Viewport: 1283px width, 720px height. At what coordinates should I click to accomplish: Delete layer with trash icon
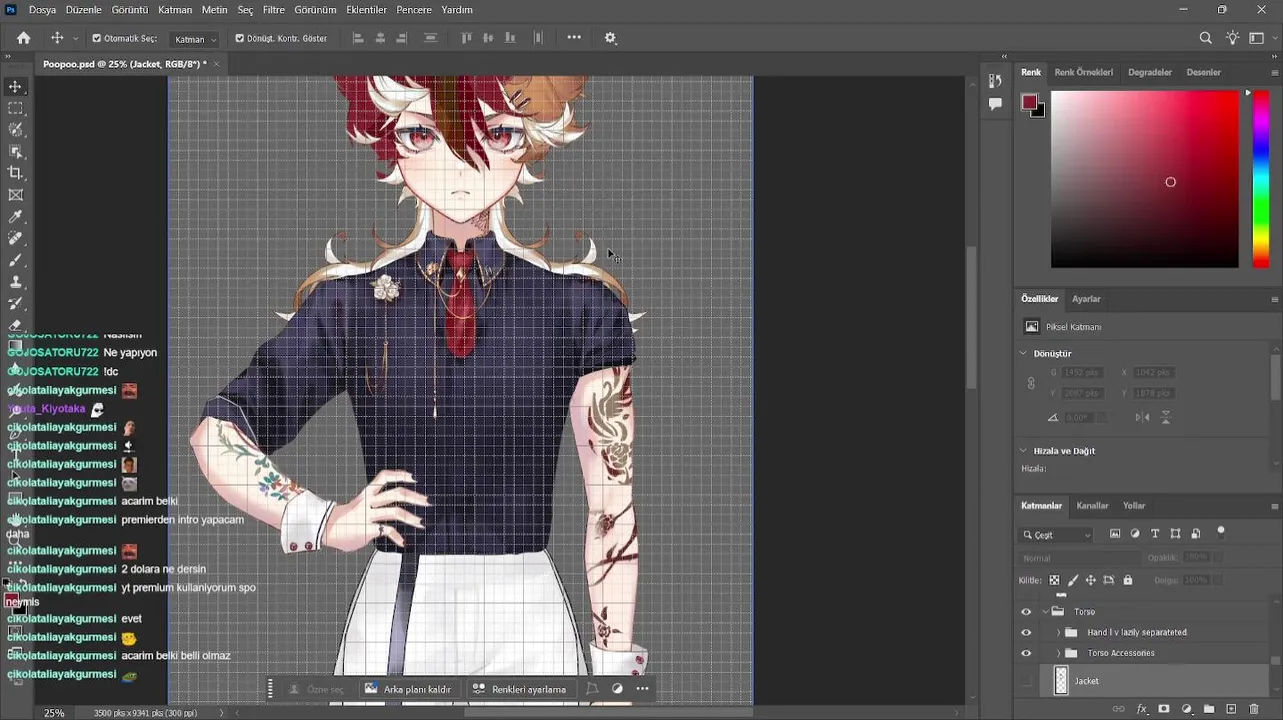point(1254,709)
